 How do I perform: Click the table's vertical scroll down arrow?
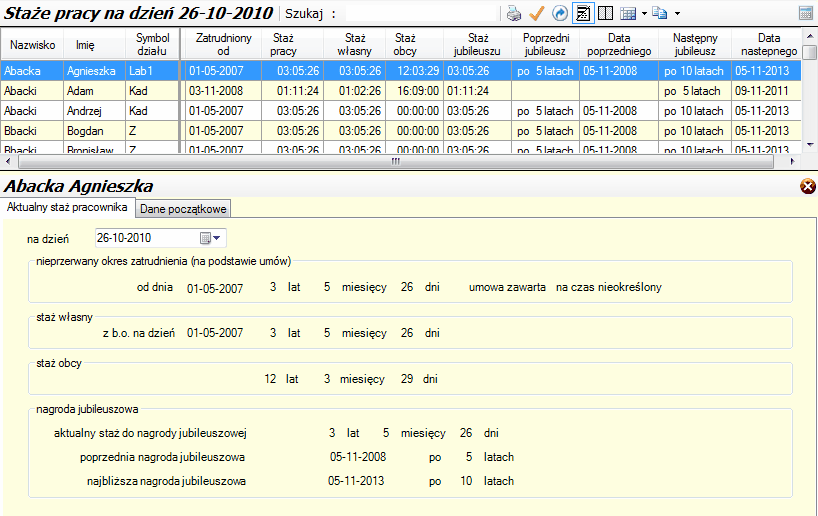(x=810, y=145)
